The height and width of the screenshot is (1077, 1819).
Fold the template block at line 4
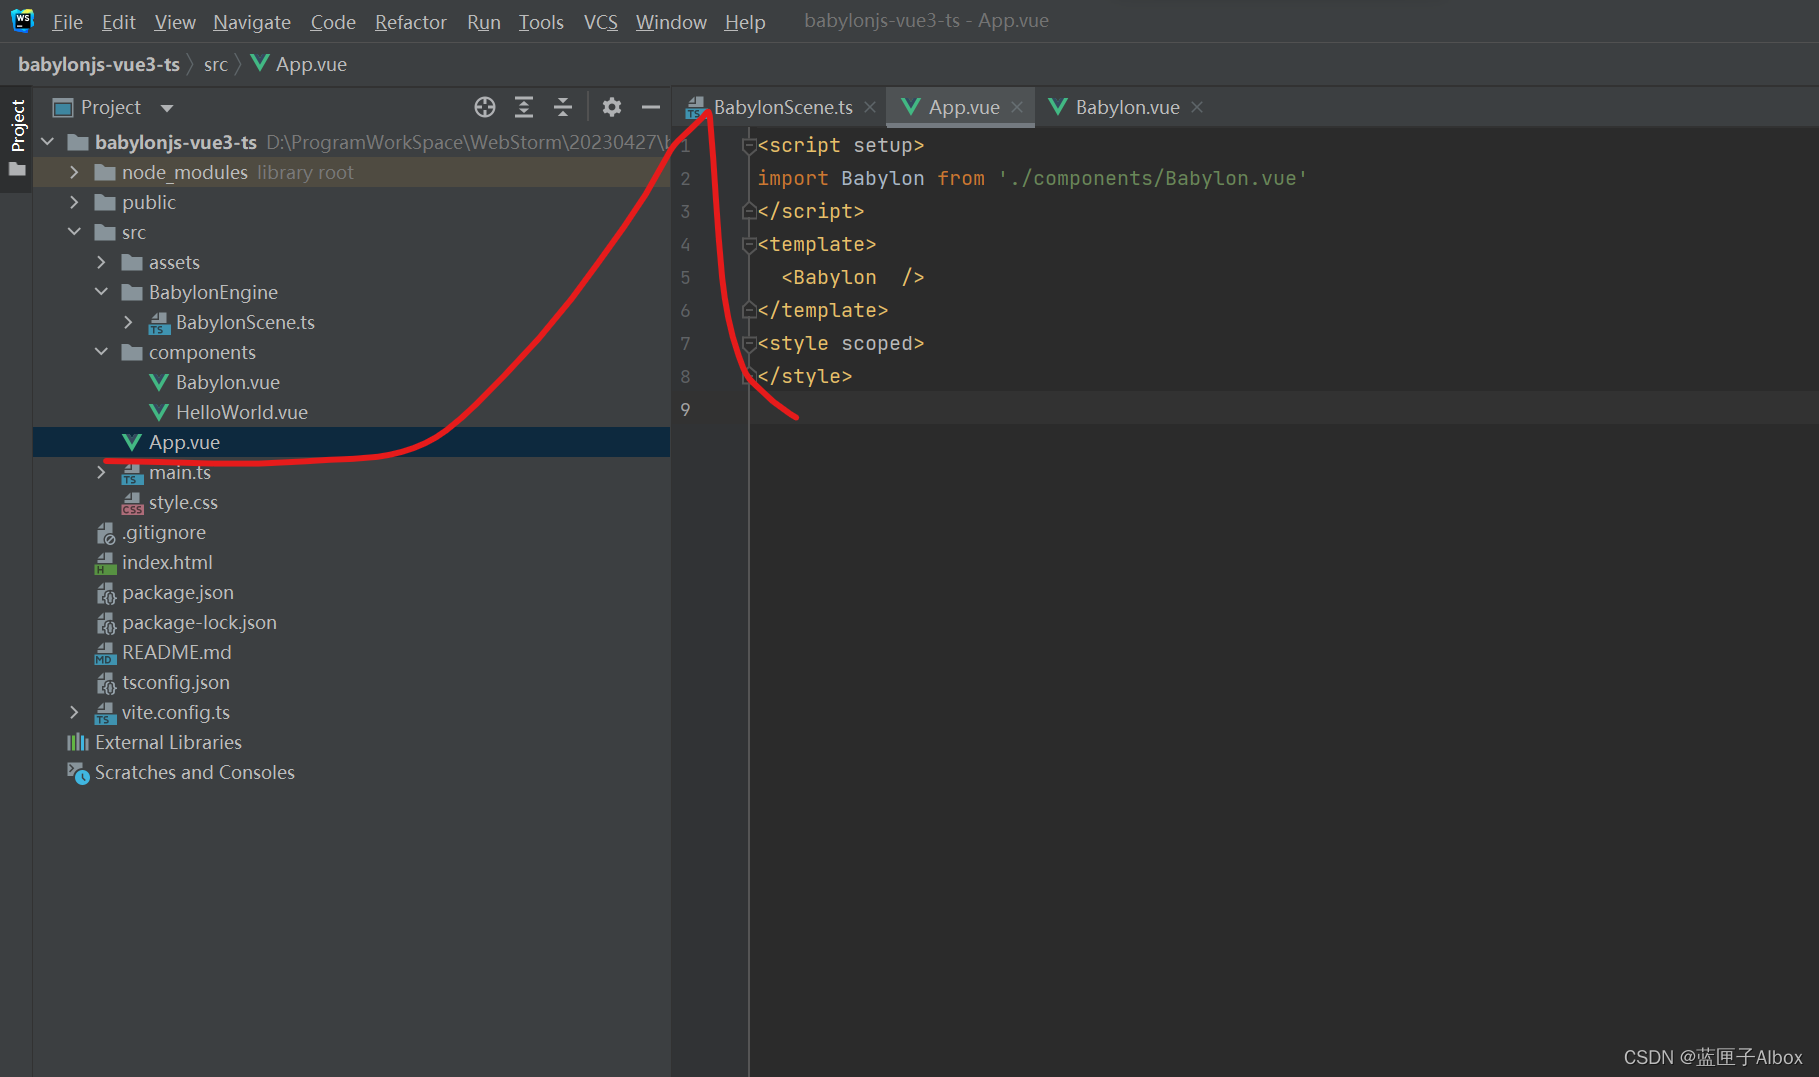pyautogui.click(x=748, y=245)
